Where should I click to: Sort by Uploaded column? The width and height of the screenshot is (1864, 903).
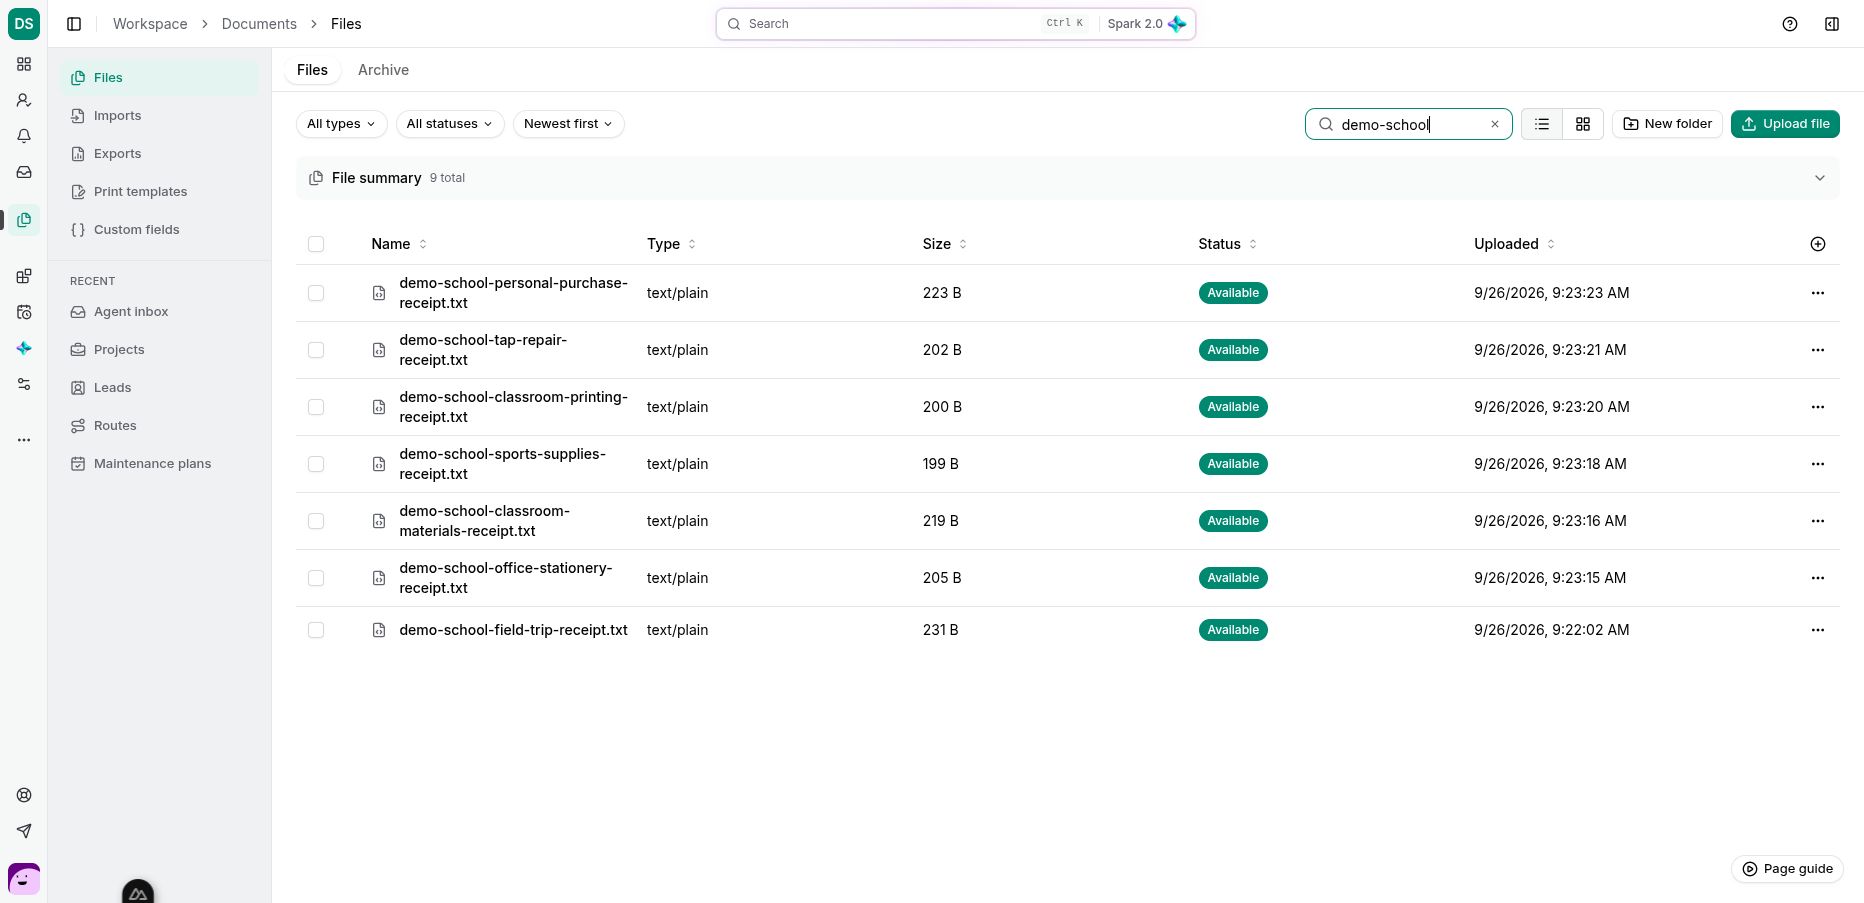(x=1514, y=244)
